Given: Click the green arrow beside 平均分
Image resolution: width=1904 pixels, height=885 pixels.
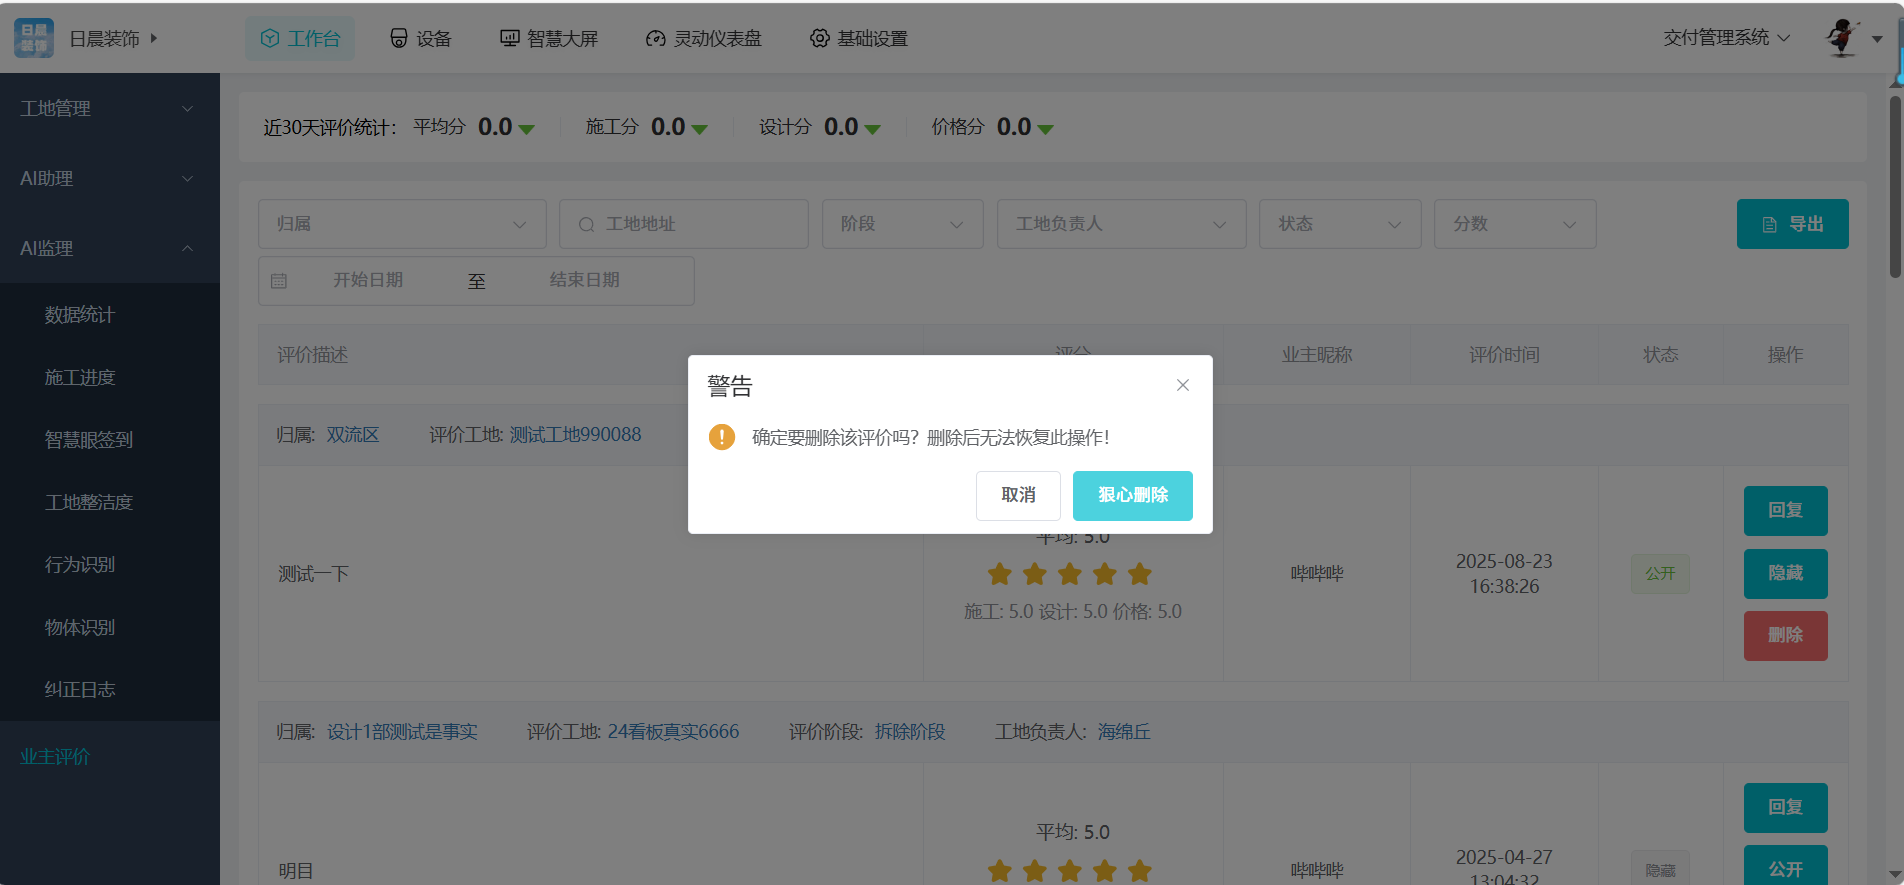Looking at the screenshot, I should pos(527,129).
